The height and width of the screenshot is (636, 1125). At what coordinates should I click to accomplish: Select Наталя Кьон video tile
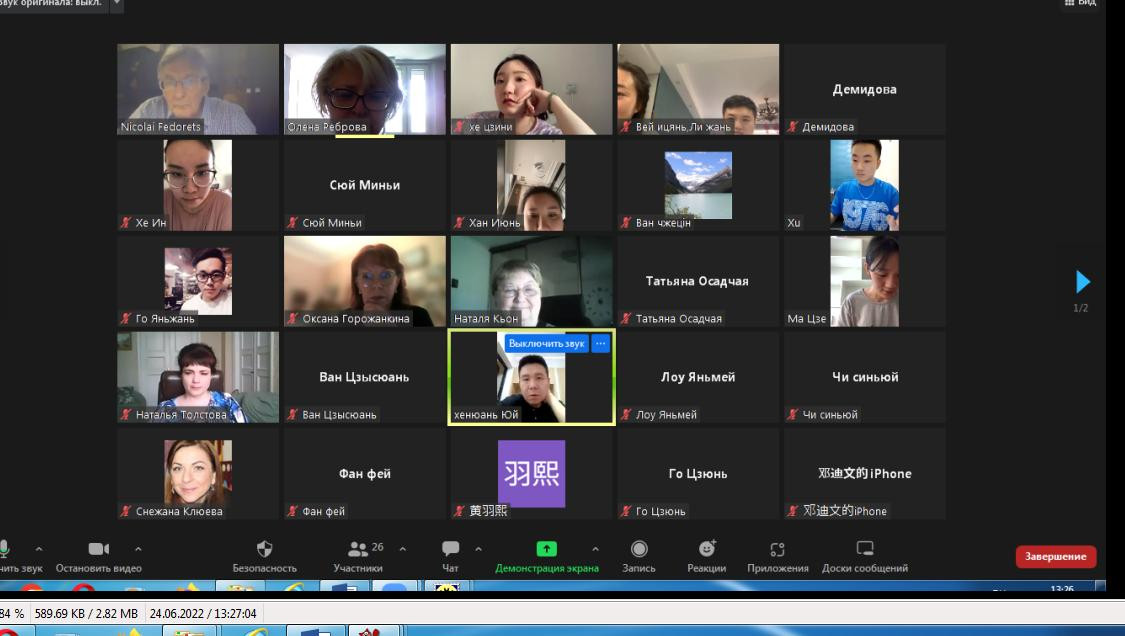click(x=532, y=281)
